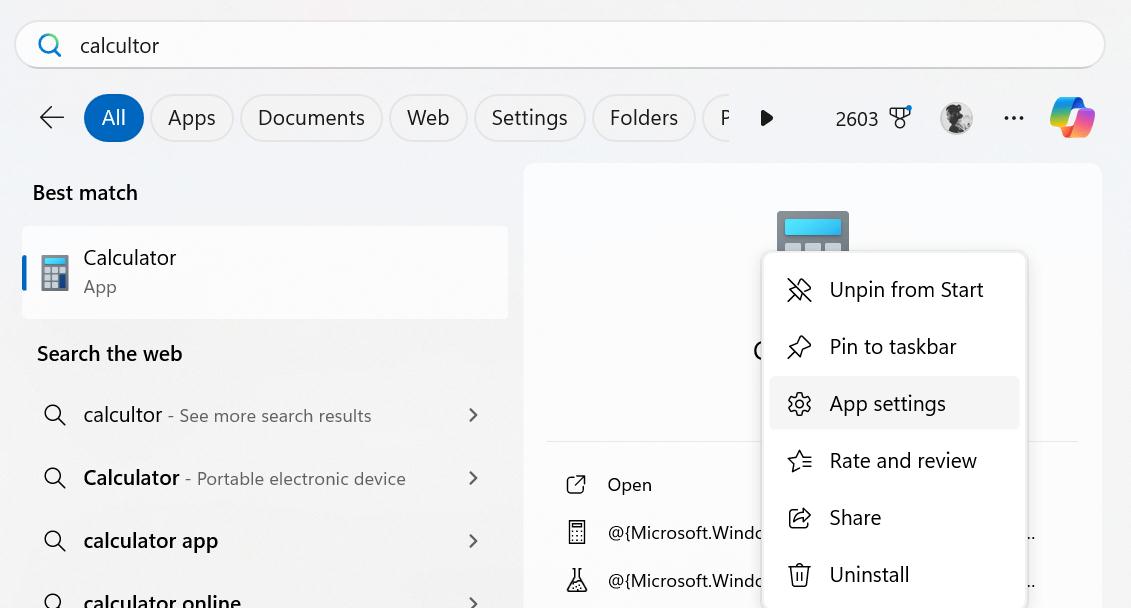The width and height of the screenshot is (1131, 608).
Task: Open App settings from the context menu
Action: (x=887, y=403)
